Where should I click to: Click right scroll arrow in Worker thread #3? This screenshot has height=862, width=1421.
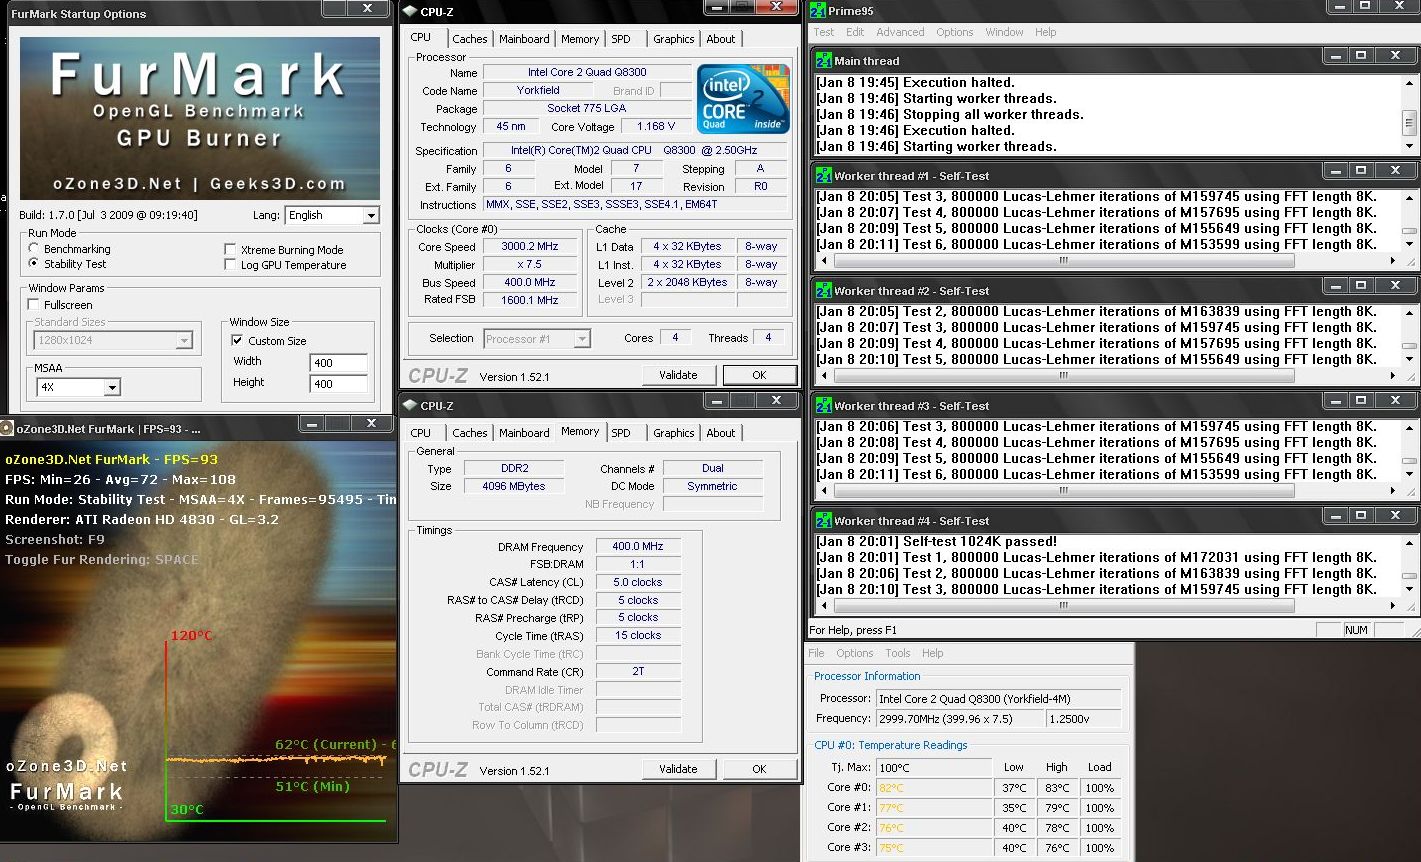coord(1393,490)
